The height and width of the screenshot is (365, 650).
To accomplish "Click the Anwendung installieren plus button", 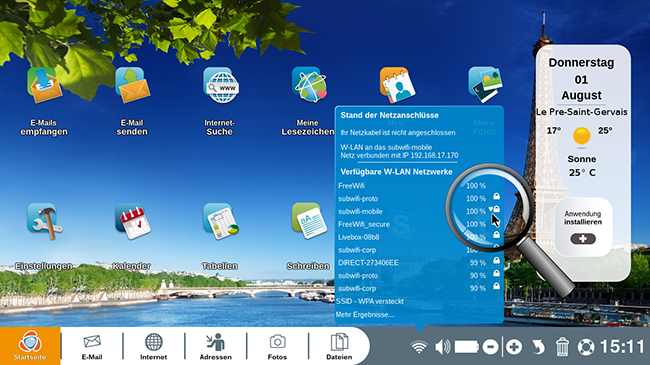I will (583, 239).
